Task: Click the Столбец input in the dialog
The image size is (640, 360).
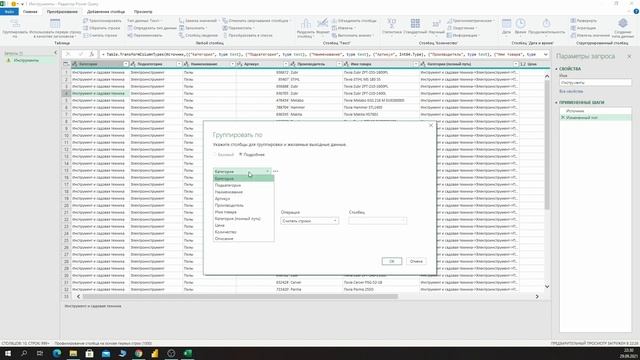Action: point(378,221)
